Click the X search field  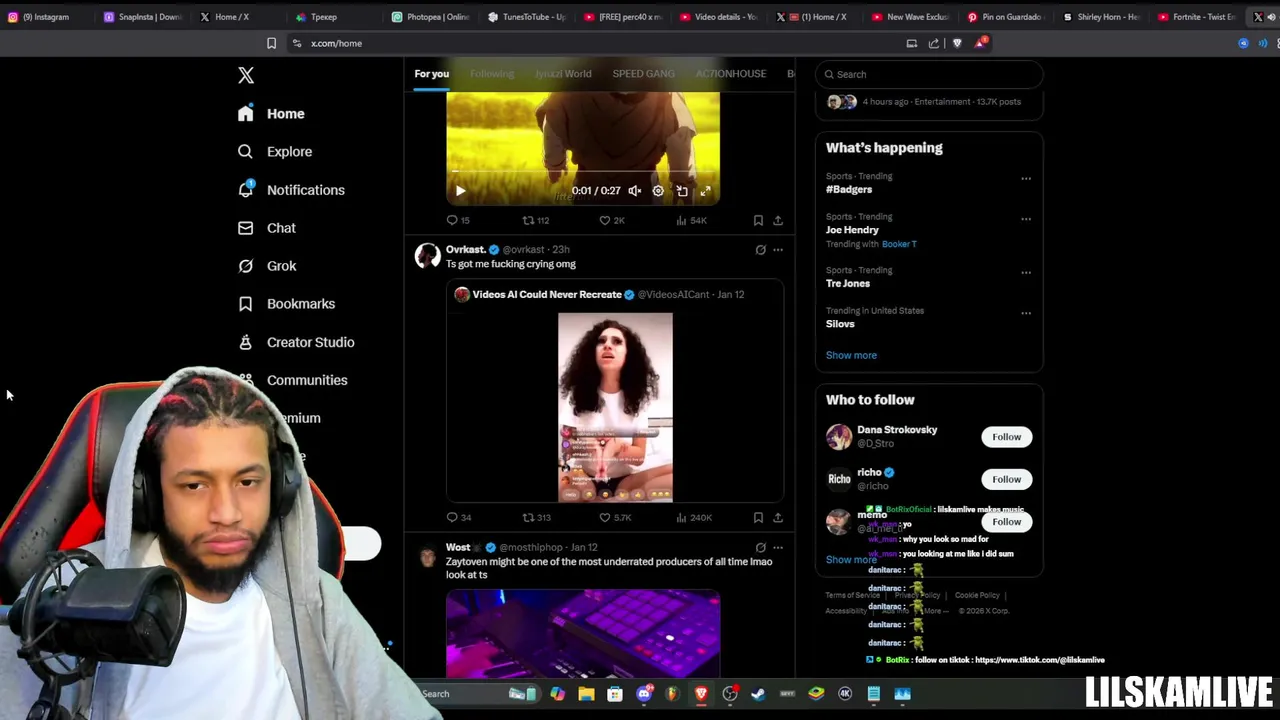929,75
